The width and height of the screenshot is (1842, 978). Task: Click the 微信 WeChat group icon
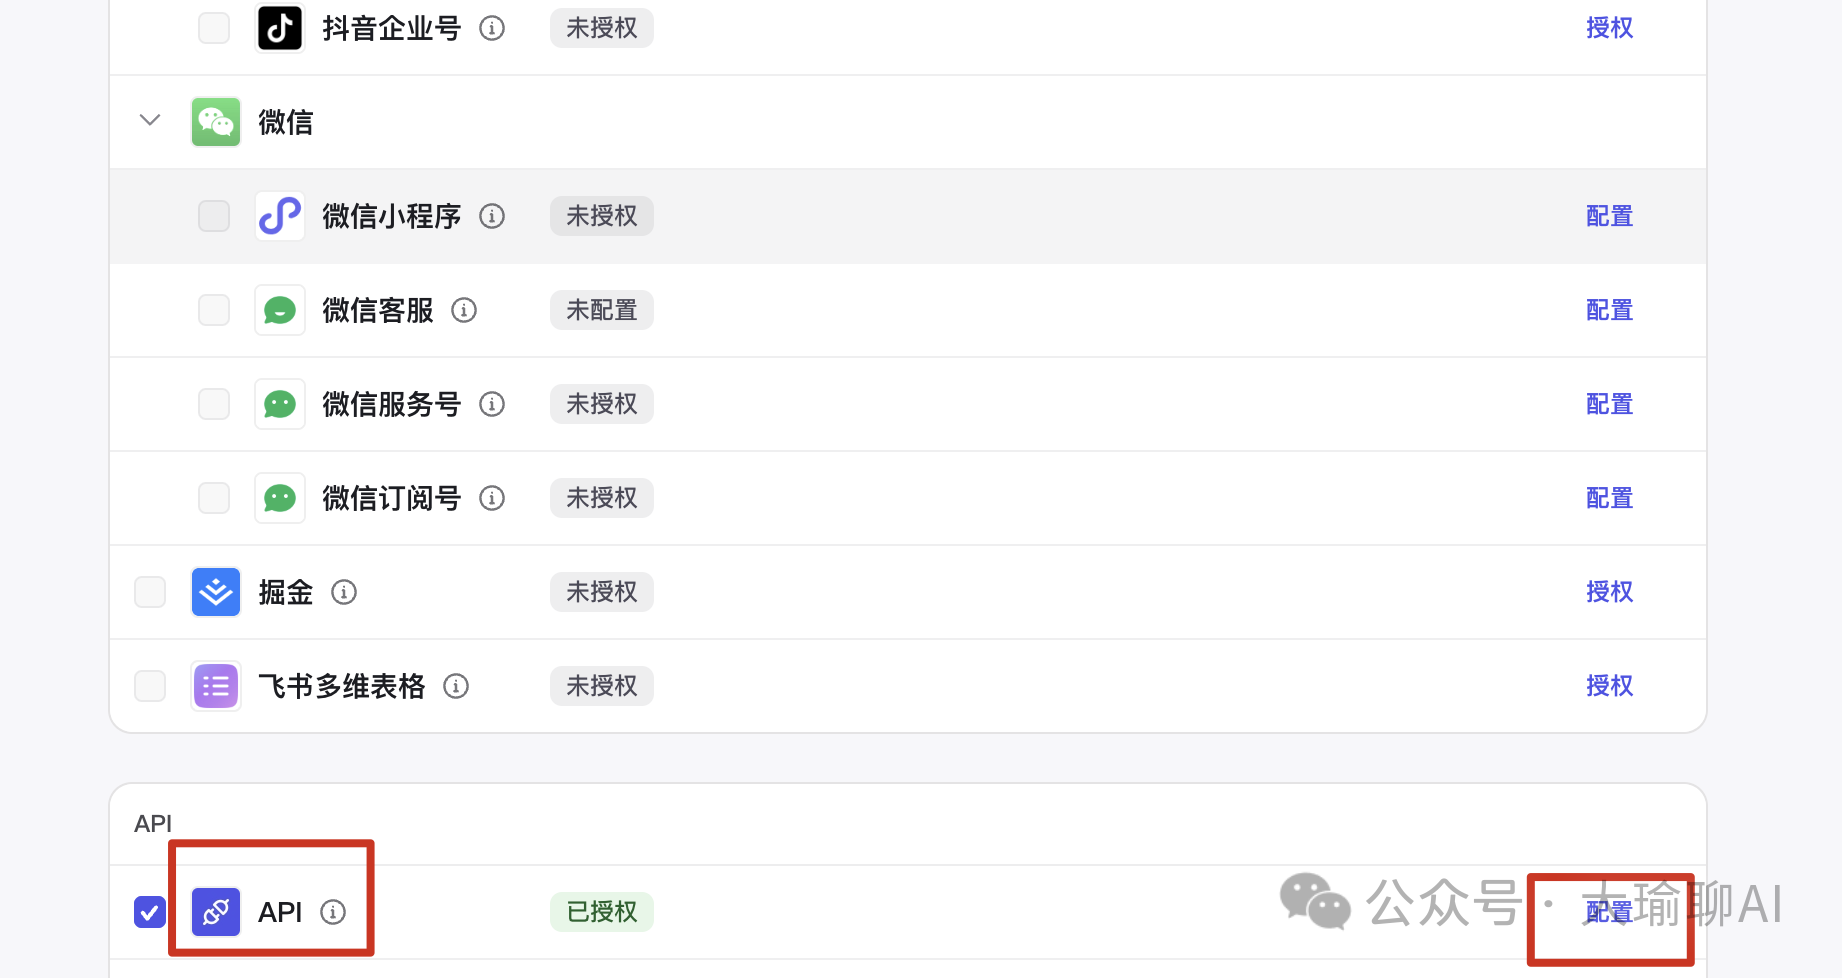click(215, 121)
